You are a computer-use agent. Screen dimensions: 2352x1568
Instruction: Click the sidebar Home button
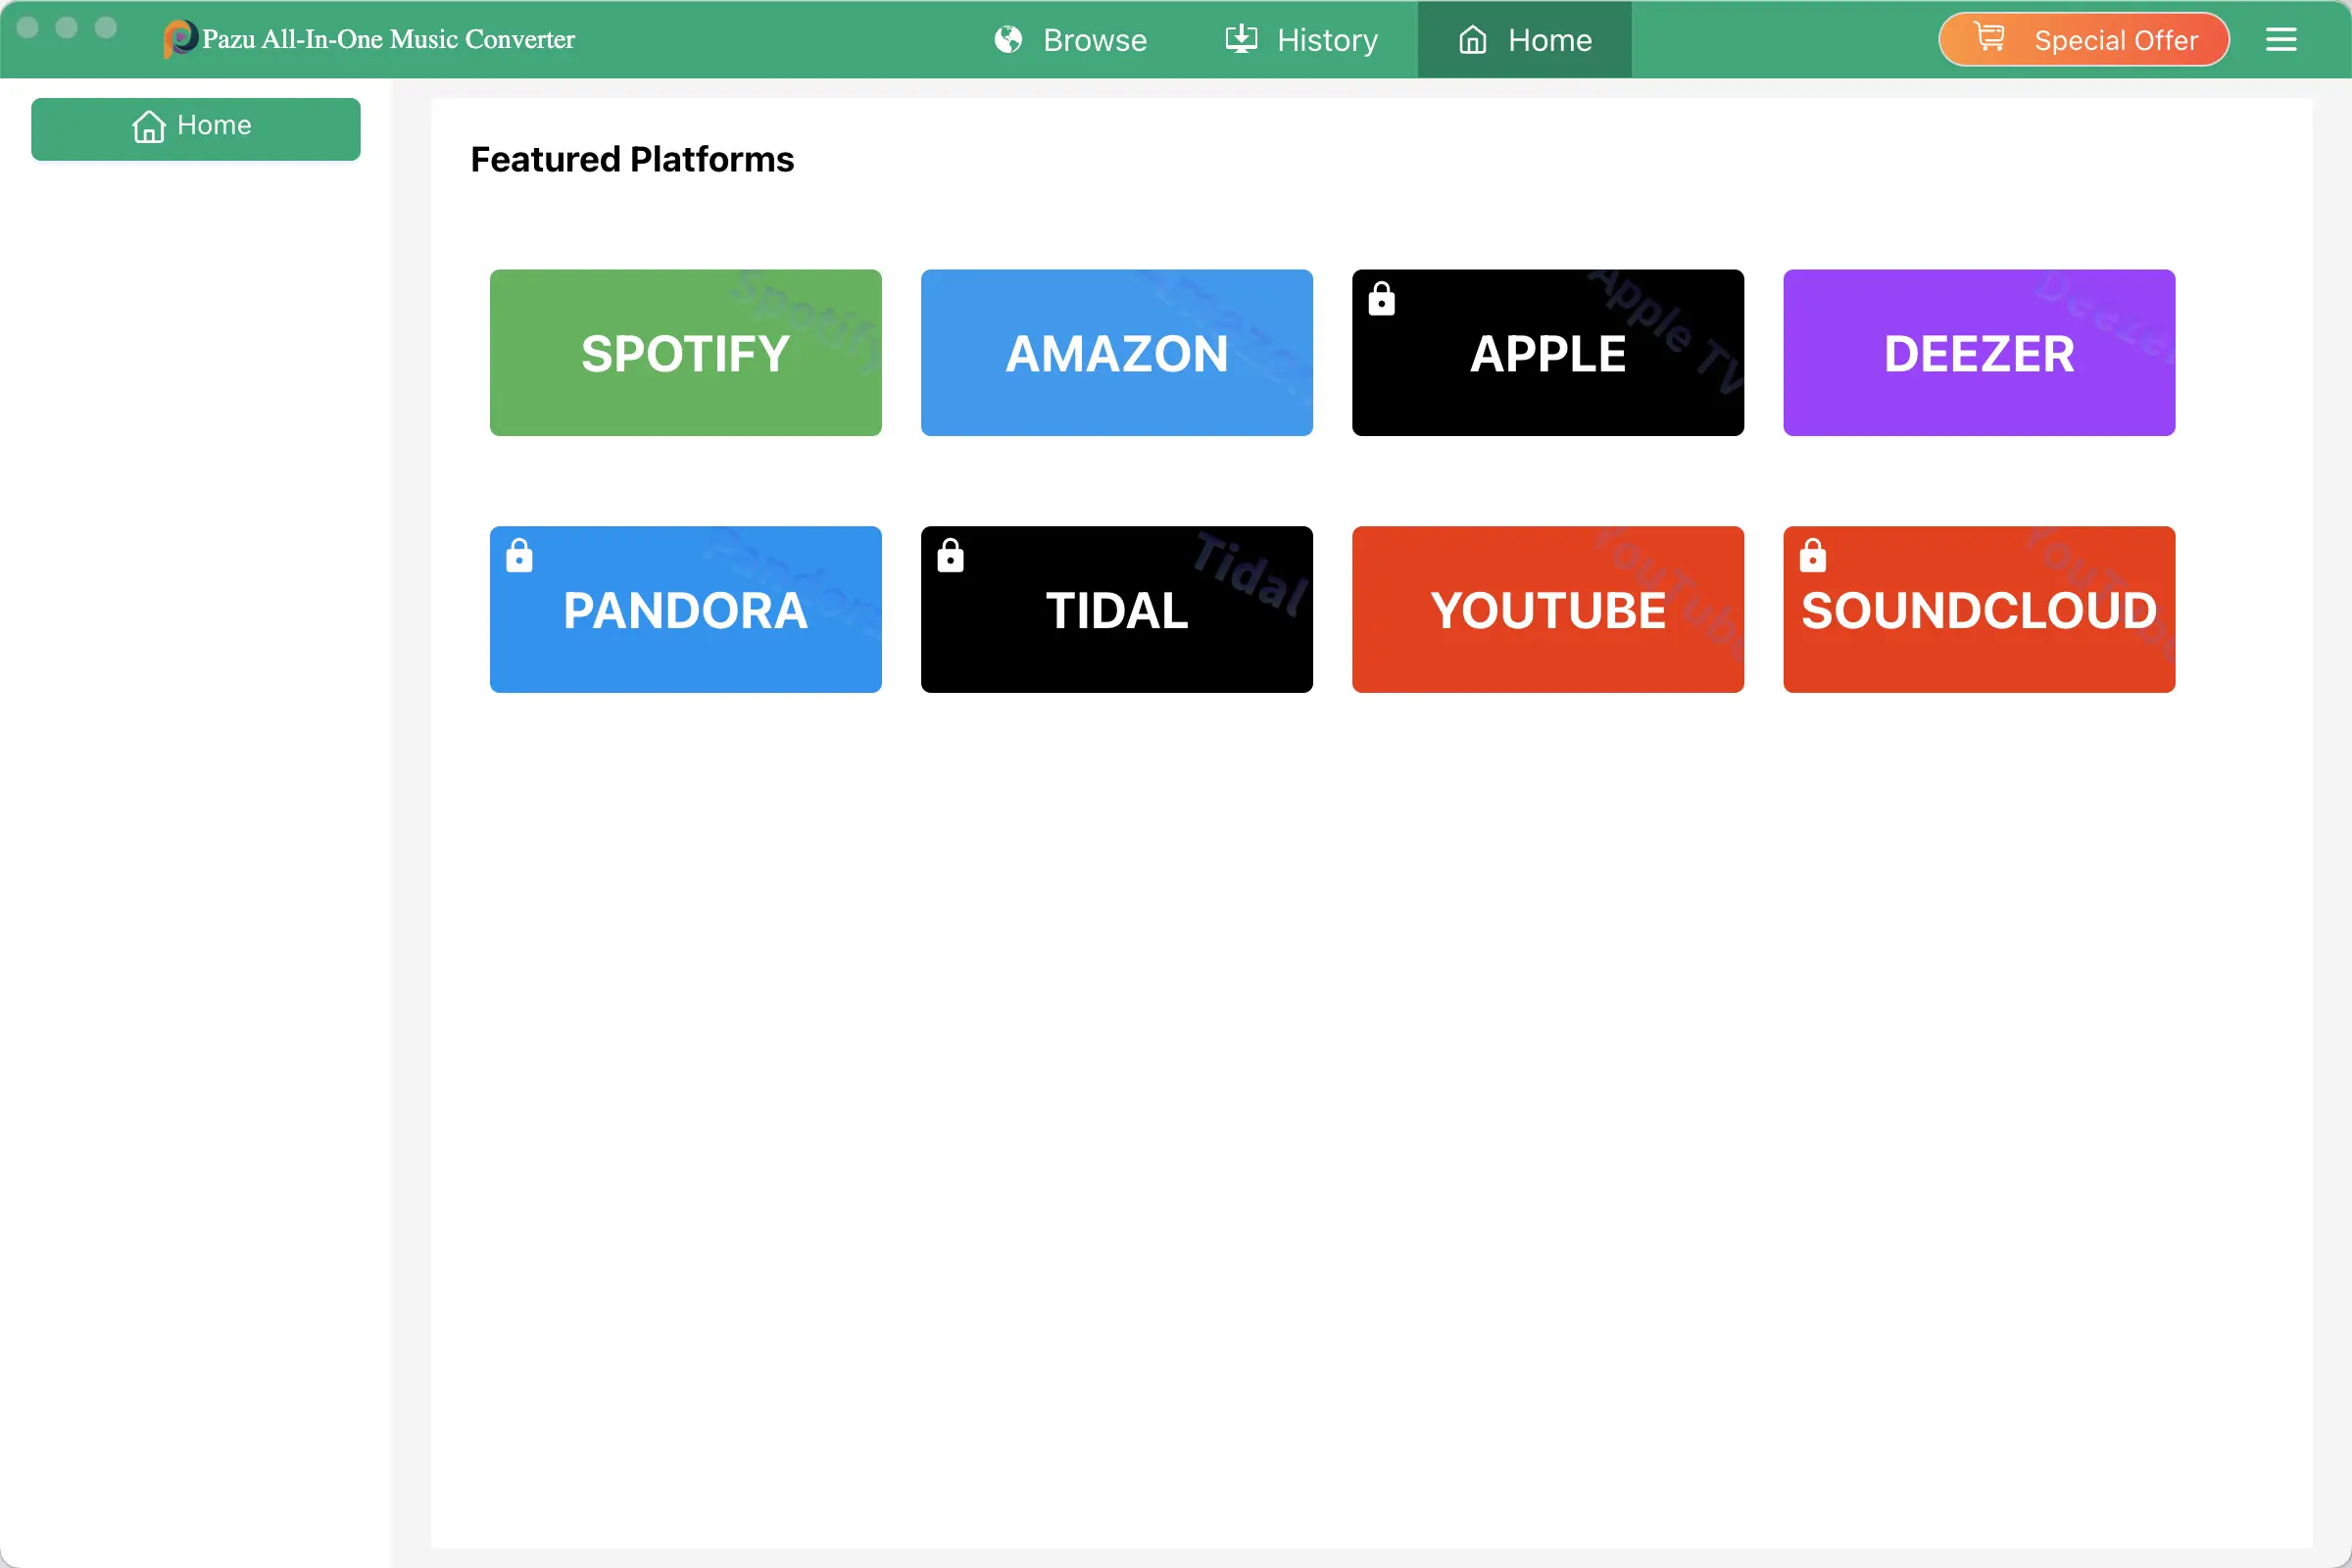point(196,129)
